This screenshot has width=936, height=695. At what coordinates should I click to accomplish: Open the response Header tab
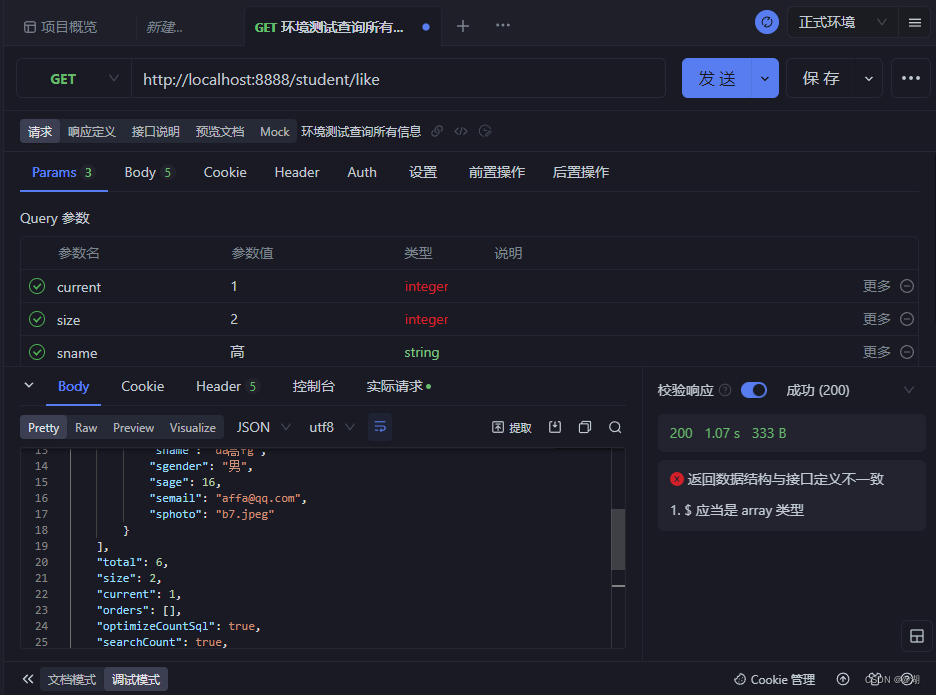tap(226, 386)
